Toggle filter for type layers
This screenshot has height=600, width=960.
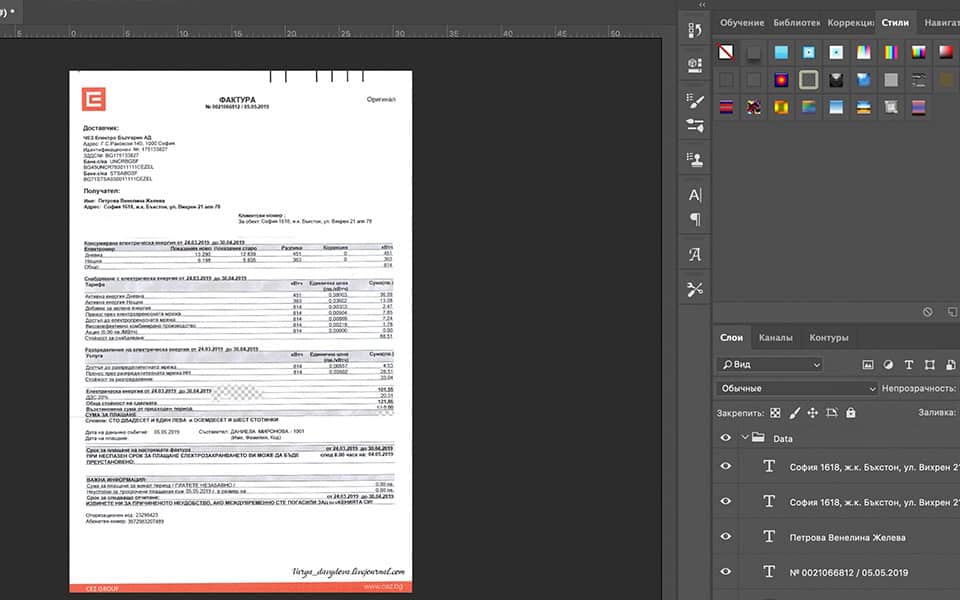coord(909,364)
